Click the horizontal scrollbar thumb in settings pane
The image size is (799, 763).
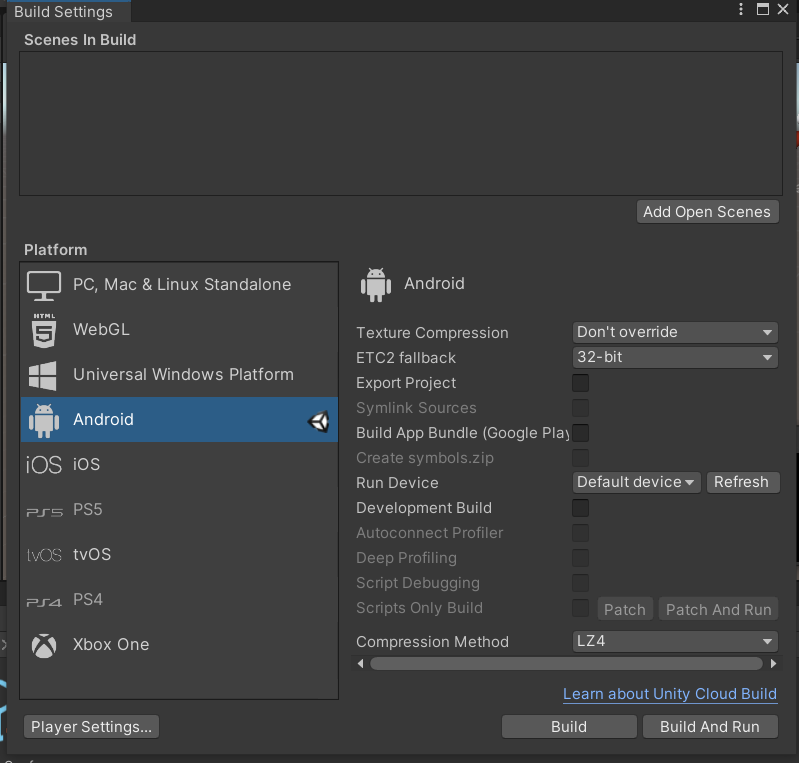[566, 664]
